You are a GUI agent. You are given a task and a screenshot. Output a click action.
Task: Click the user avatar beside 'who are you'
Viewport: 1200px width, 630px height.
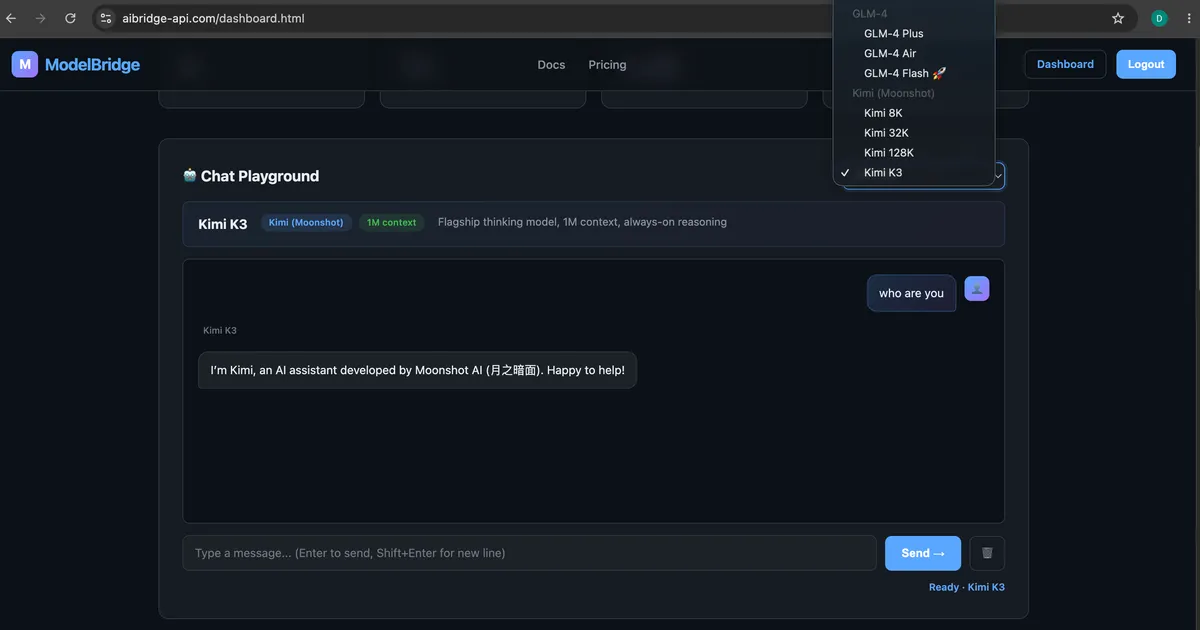[x=977, y=289]
